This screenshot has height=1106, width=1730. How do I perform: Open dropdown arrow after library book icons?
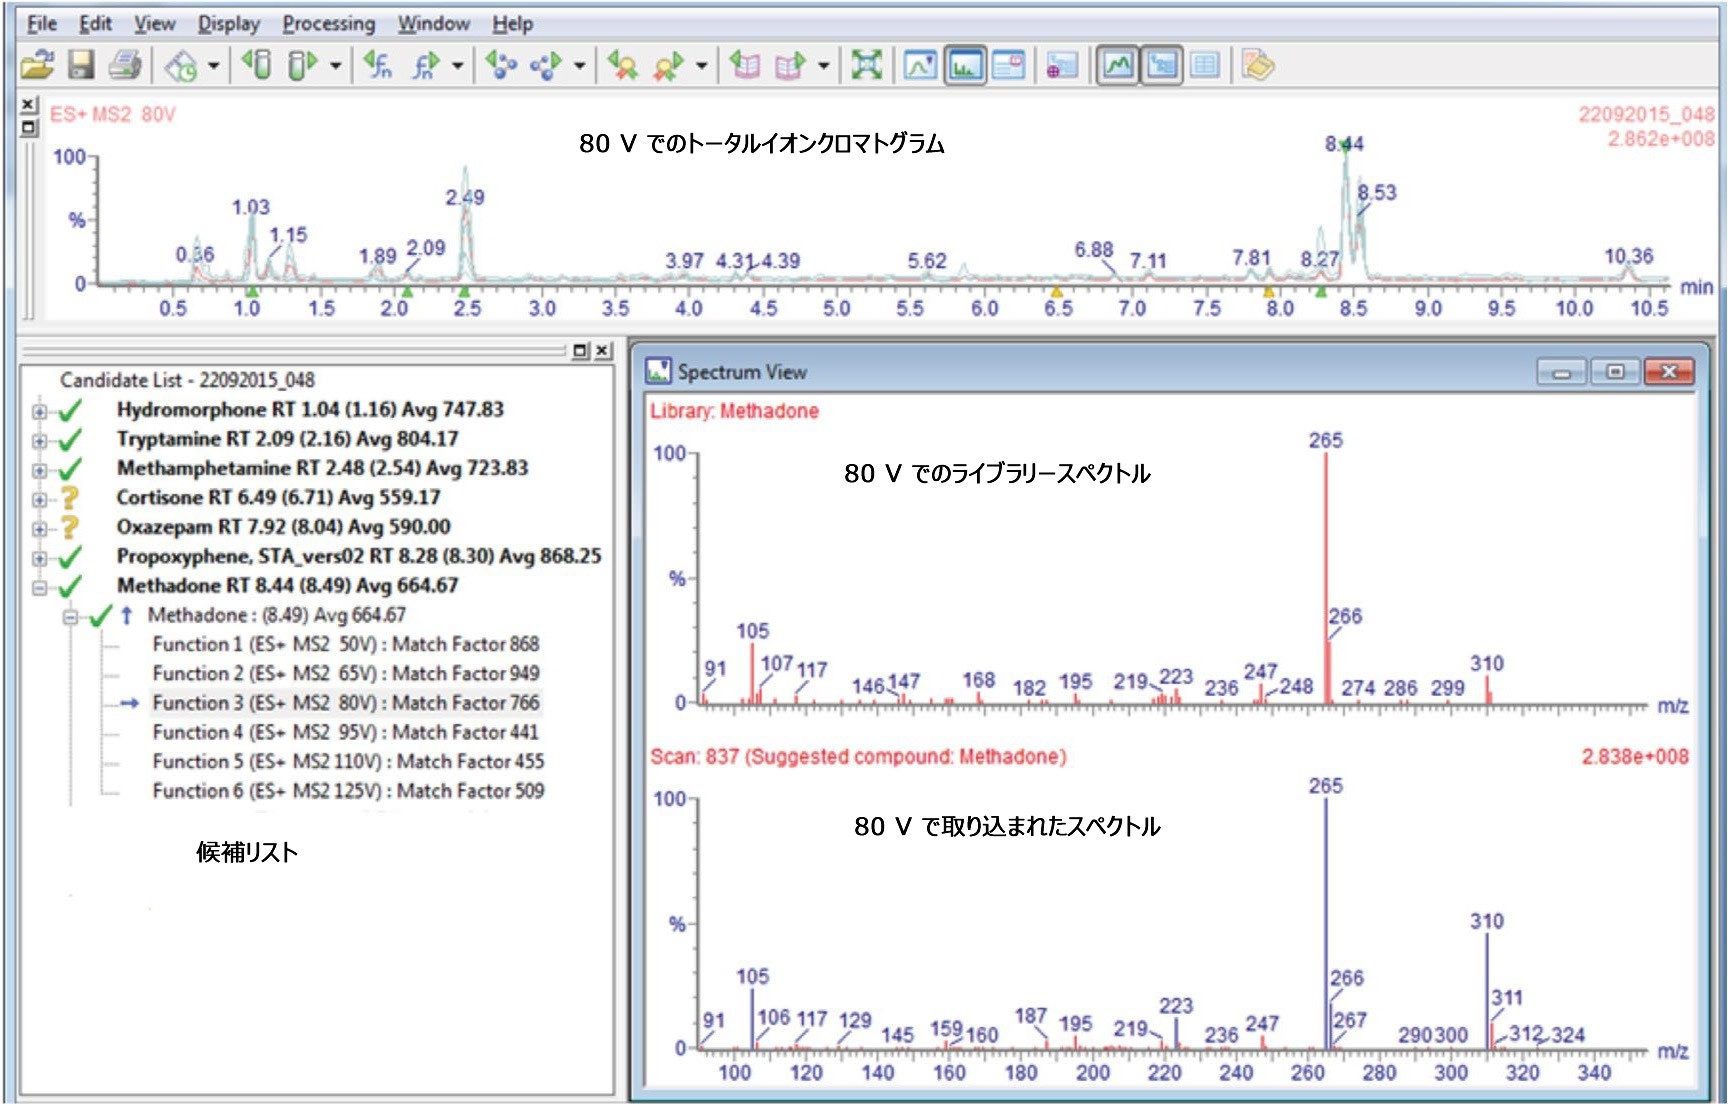[x=824, y=67]
